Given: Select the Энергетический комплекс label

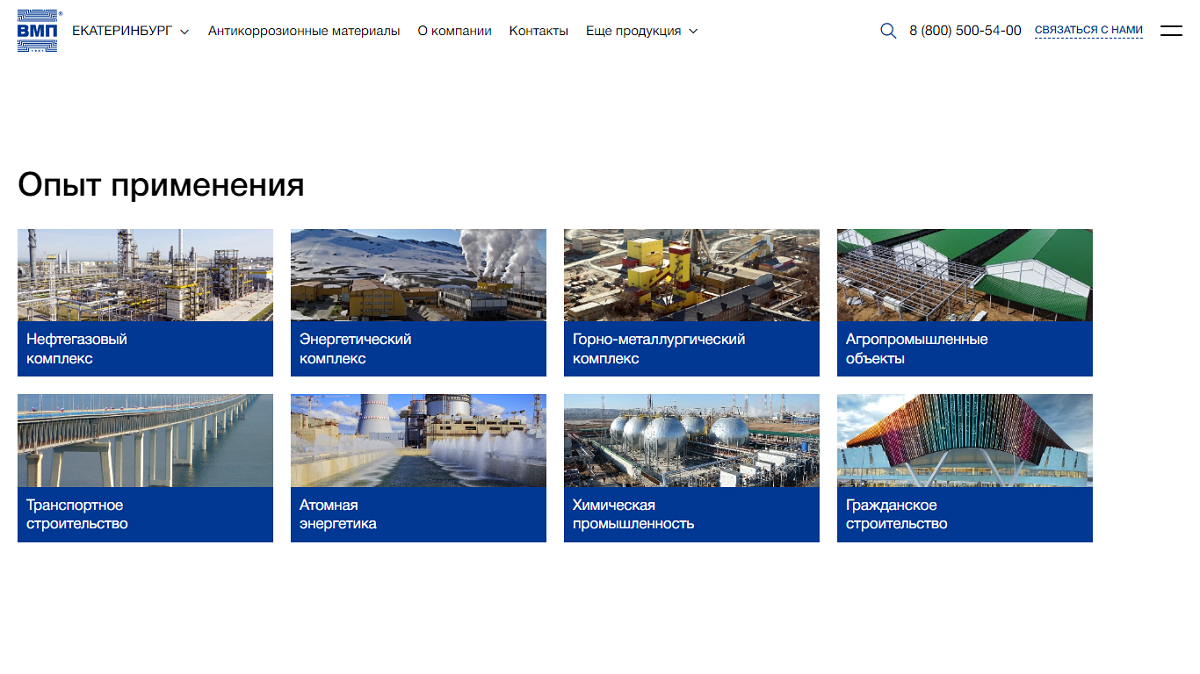Looking at the screenshot, I should coord(355,349).
